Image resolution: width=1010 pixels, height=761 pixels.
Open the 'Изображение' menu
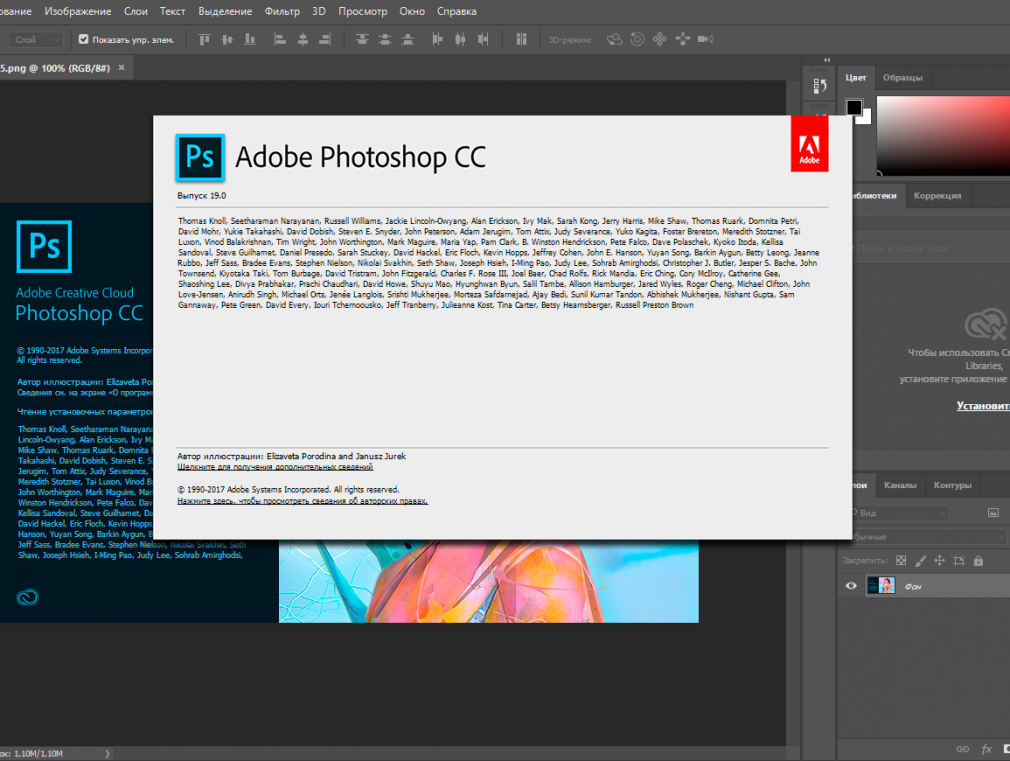pos(78,12)
